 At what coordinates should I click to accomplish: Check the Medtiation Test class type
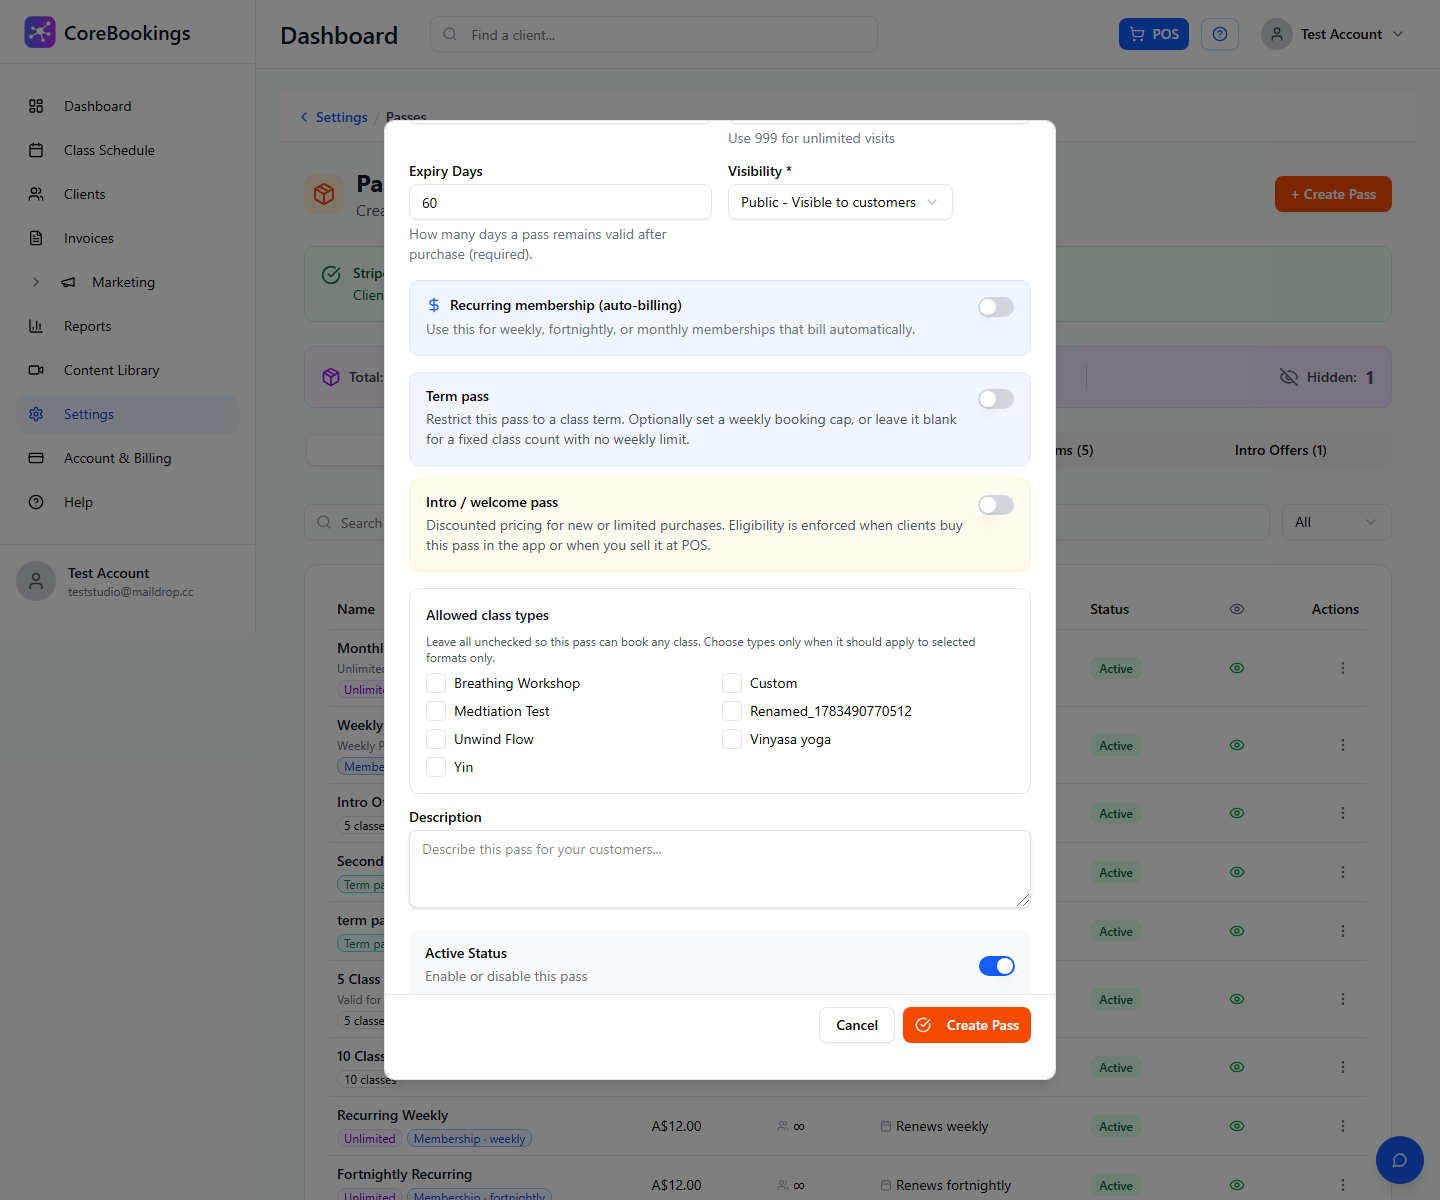point(436,711)
